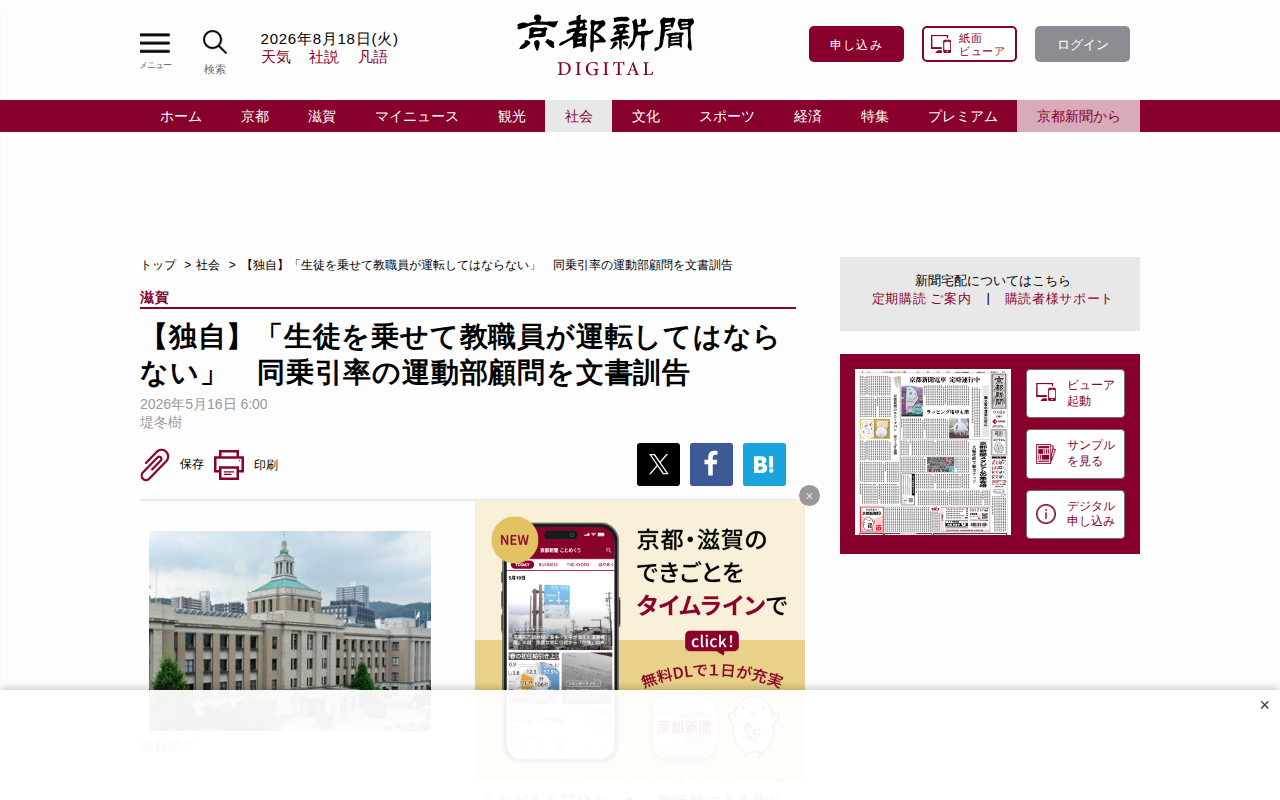Launch the ビューアー起動 button
This screenshot has width=1280, height=800.
[x=1075, y=394]
